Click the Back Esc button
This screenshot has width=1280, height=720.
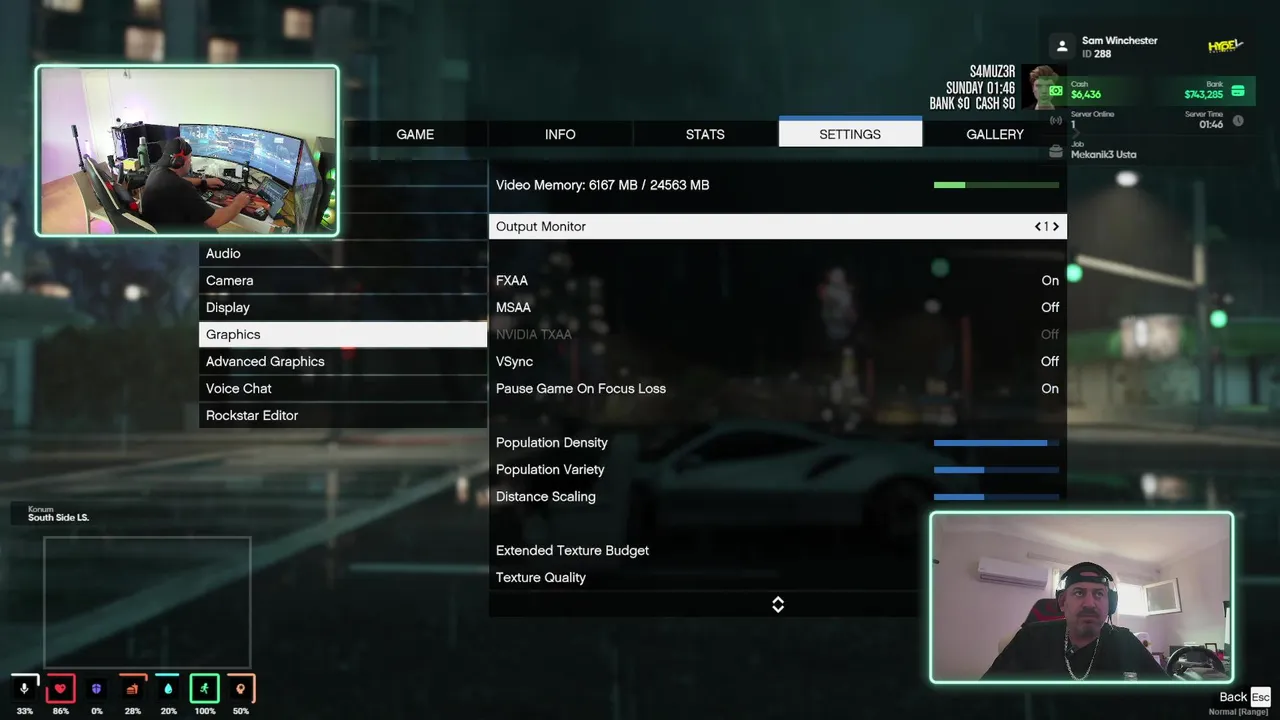1245,697
